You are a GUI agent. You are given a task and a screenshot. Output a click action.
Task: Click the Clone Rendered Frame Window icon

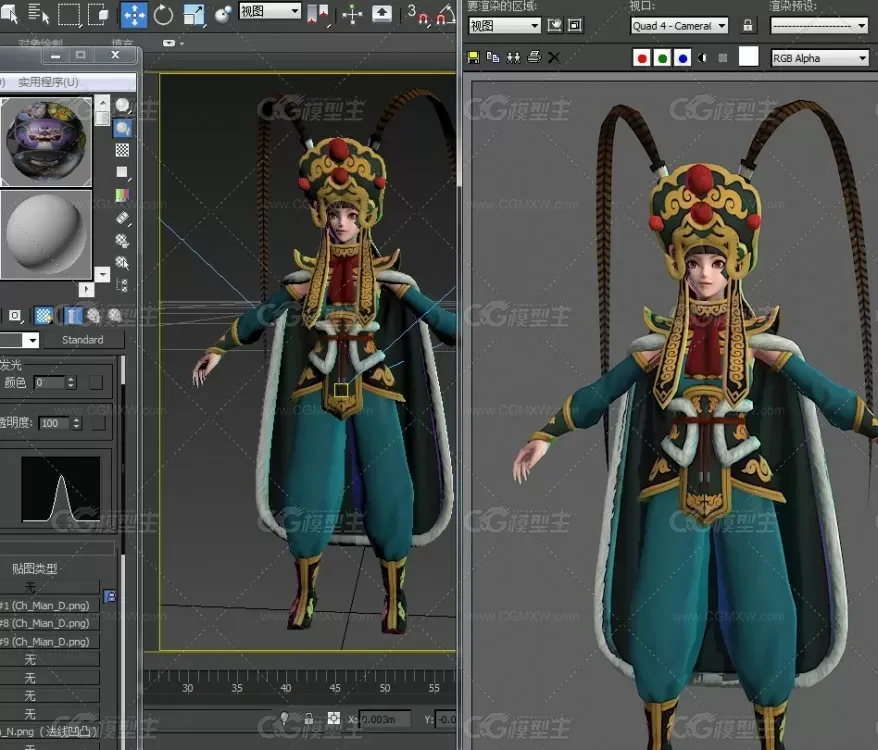coord(513,57)
